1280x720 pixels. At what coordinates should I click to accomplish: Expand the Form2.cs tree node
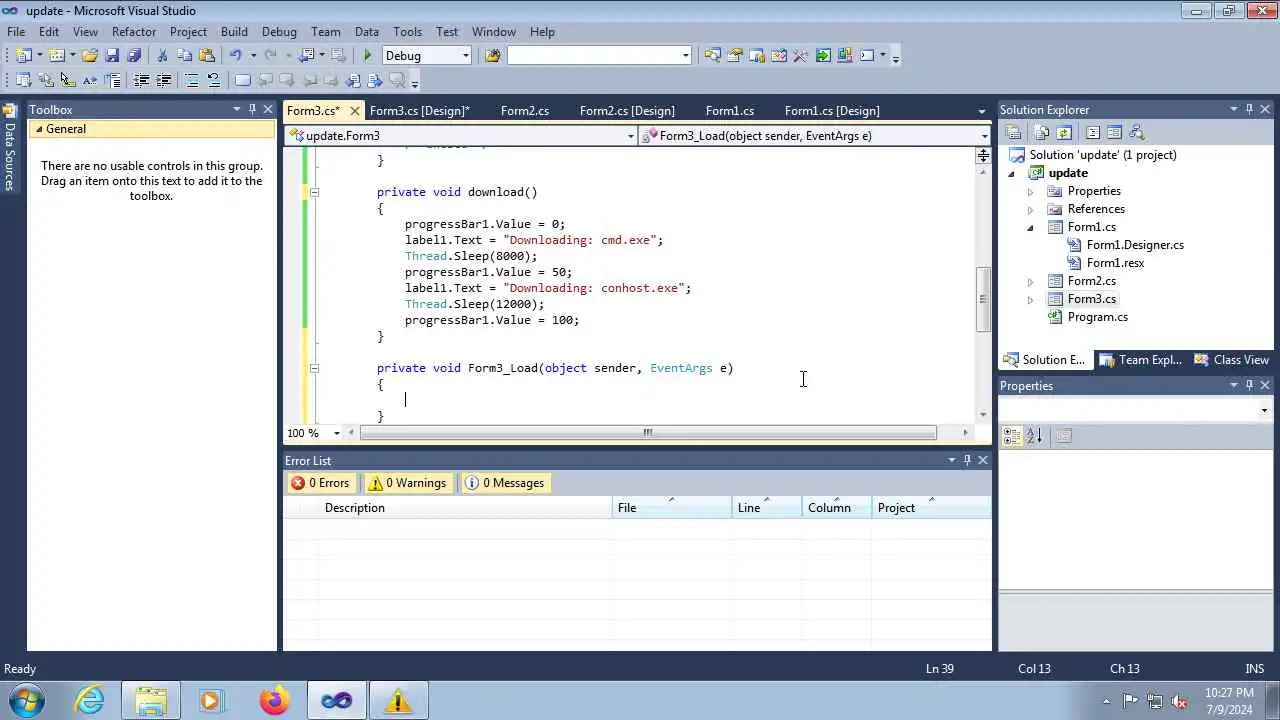point(1031,281)
